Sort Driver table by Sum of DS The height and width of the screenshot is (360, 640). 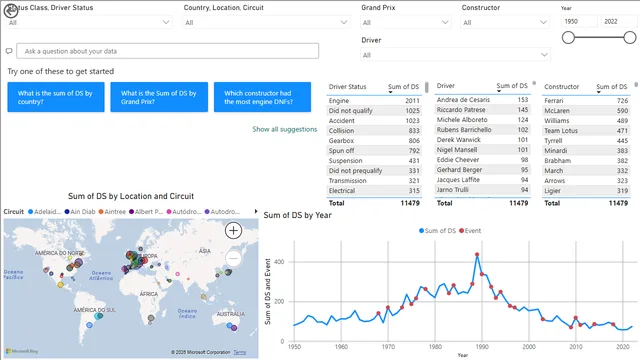(x=512, y=86)
